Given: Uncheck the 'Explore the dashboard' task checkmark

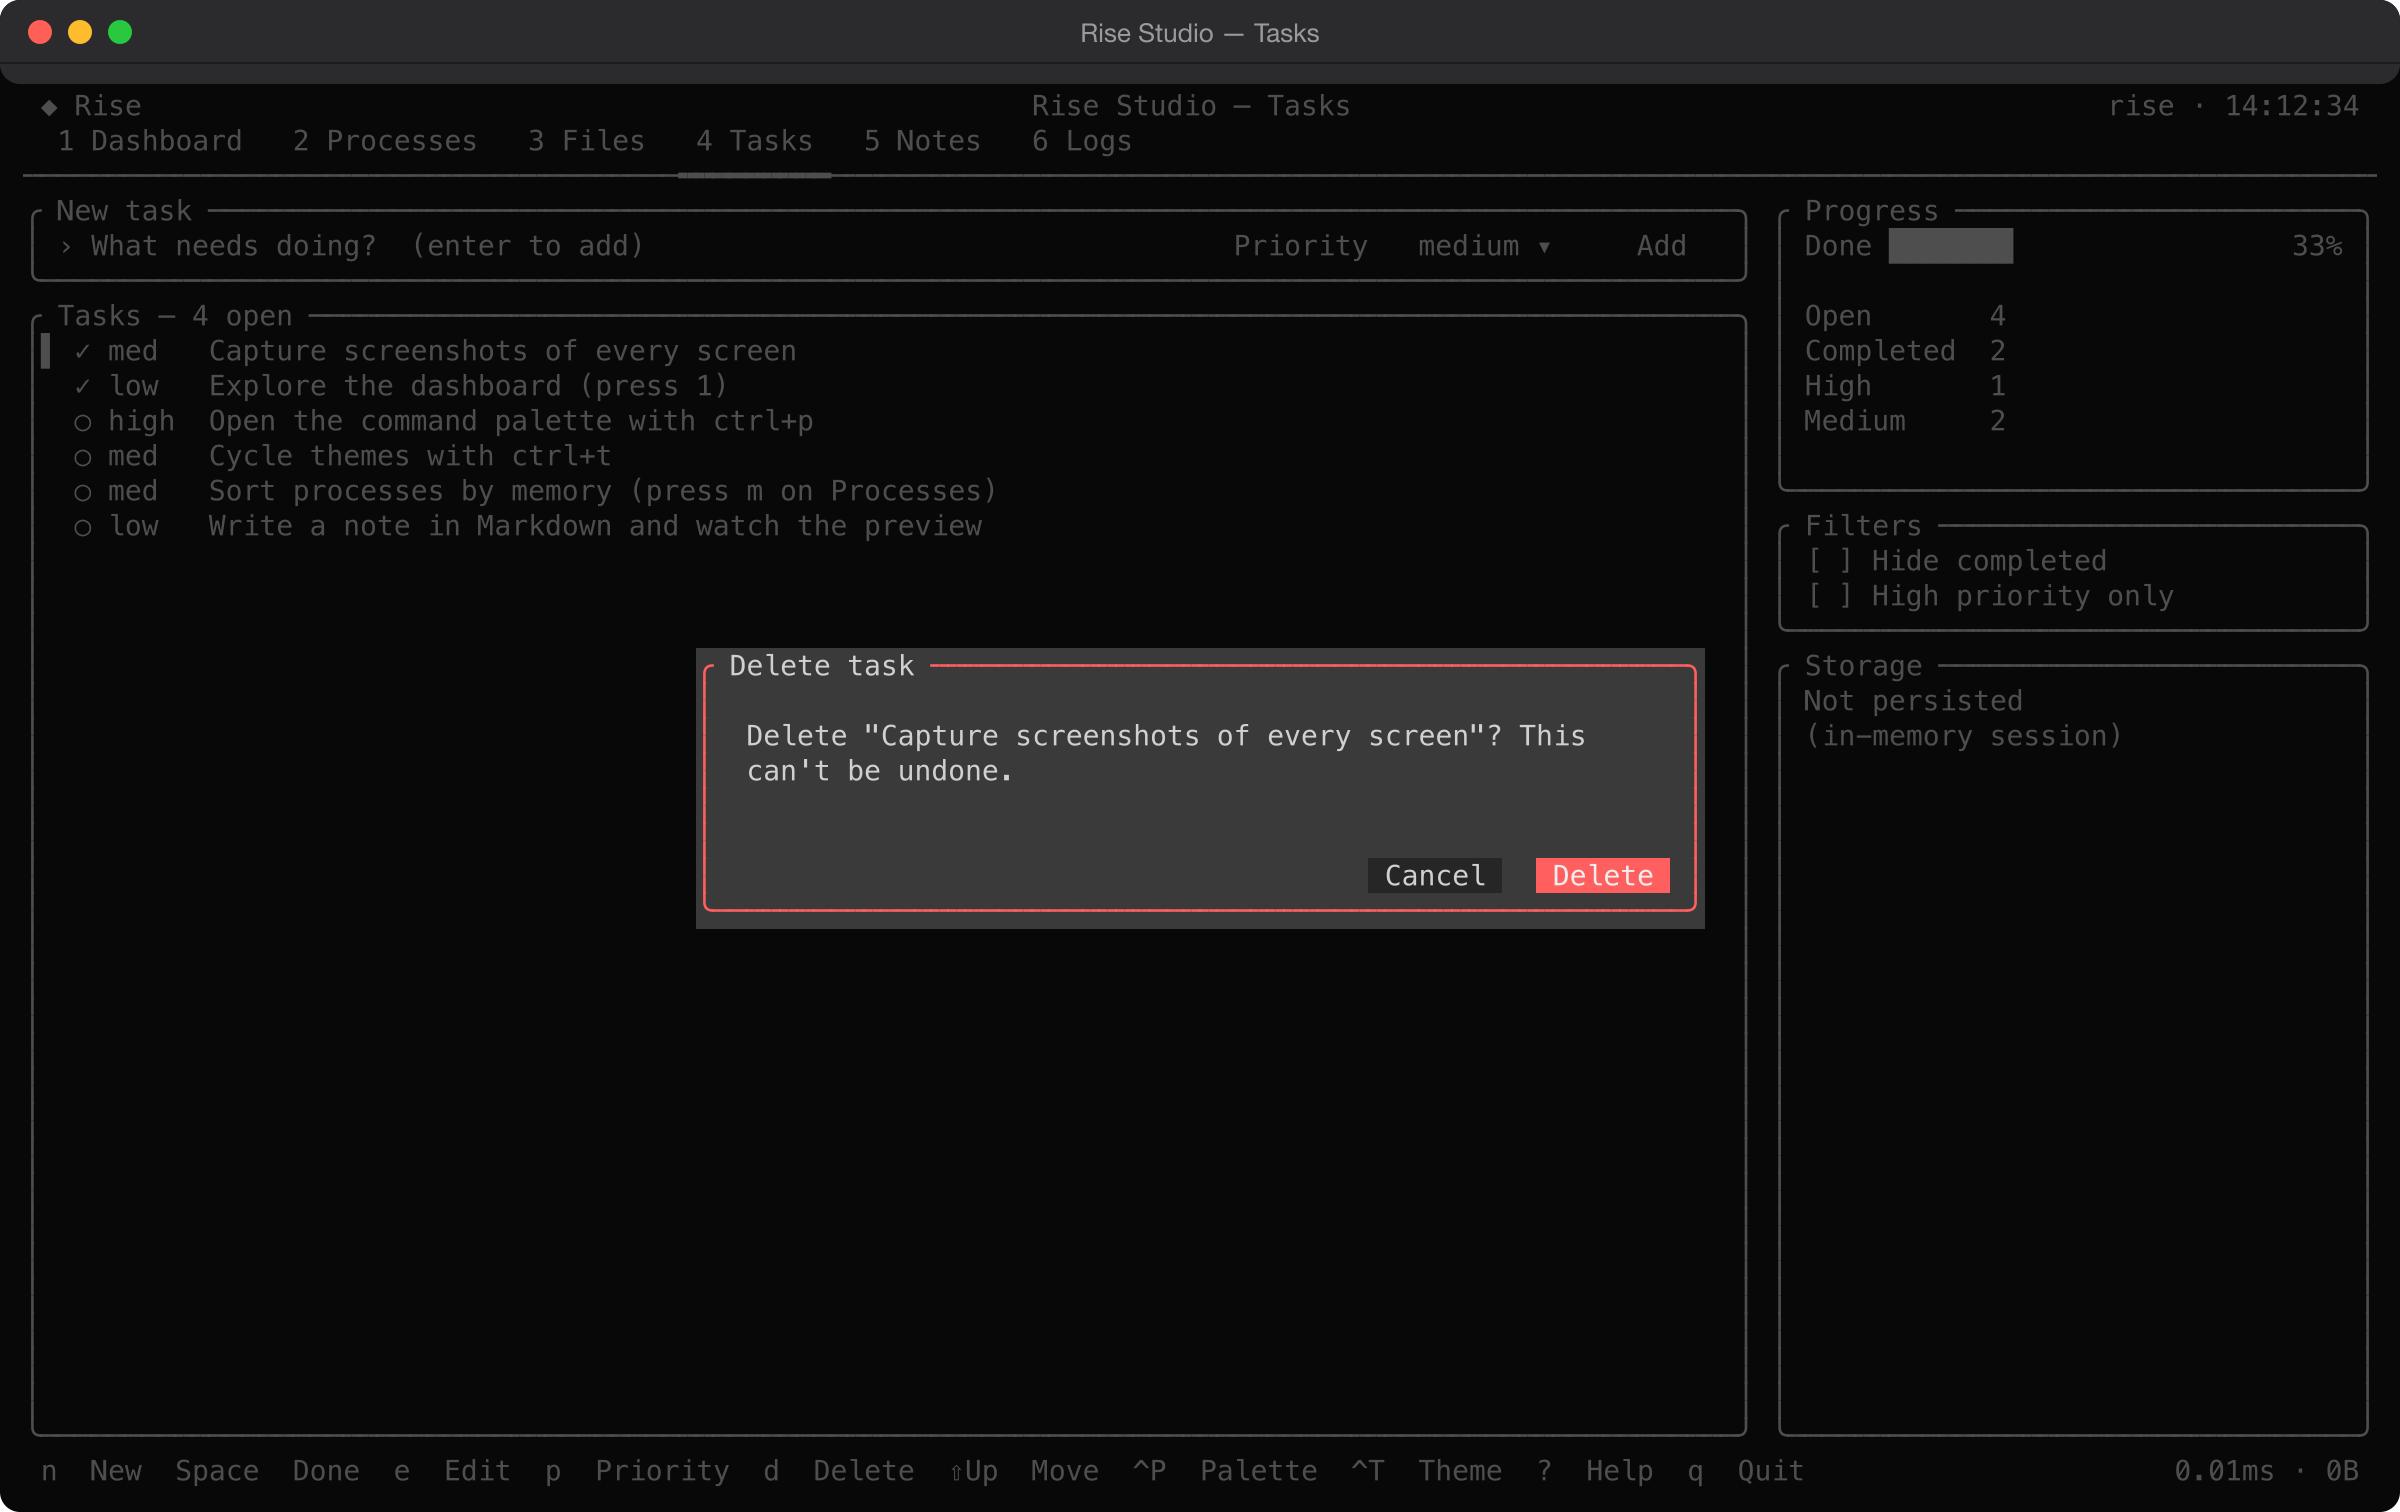Looking at the screenshot, I should 83,386.
